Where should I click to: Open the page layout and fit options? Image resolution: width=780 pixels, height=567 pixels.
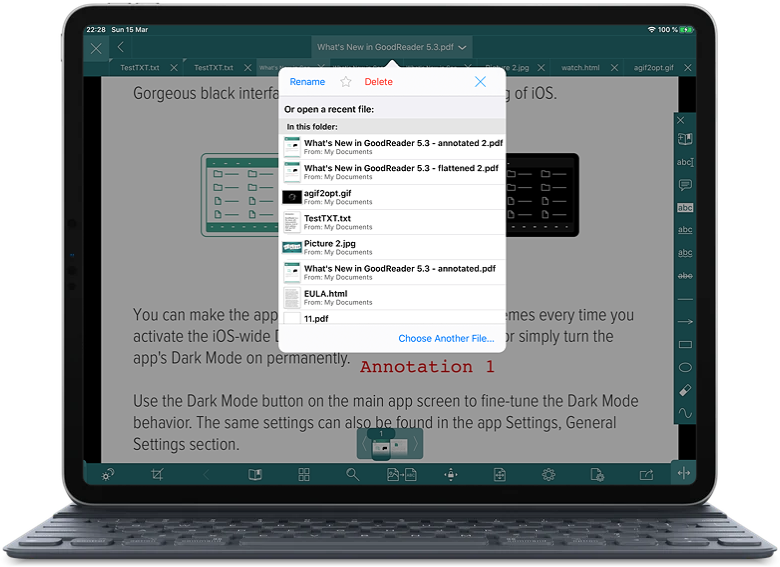pos(500,474)
